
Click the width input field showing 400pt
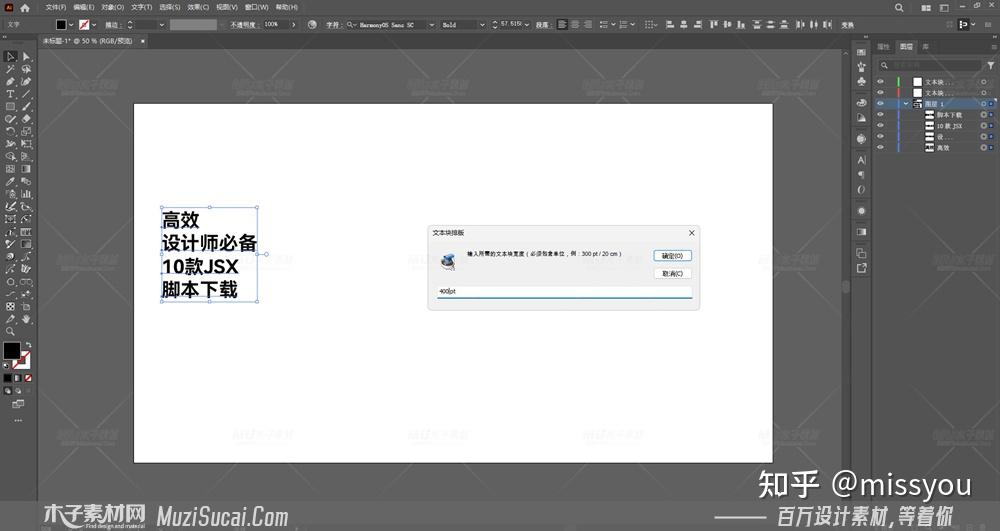(x=564, y=292)
